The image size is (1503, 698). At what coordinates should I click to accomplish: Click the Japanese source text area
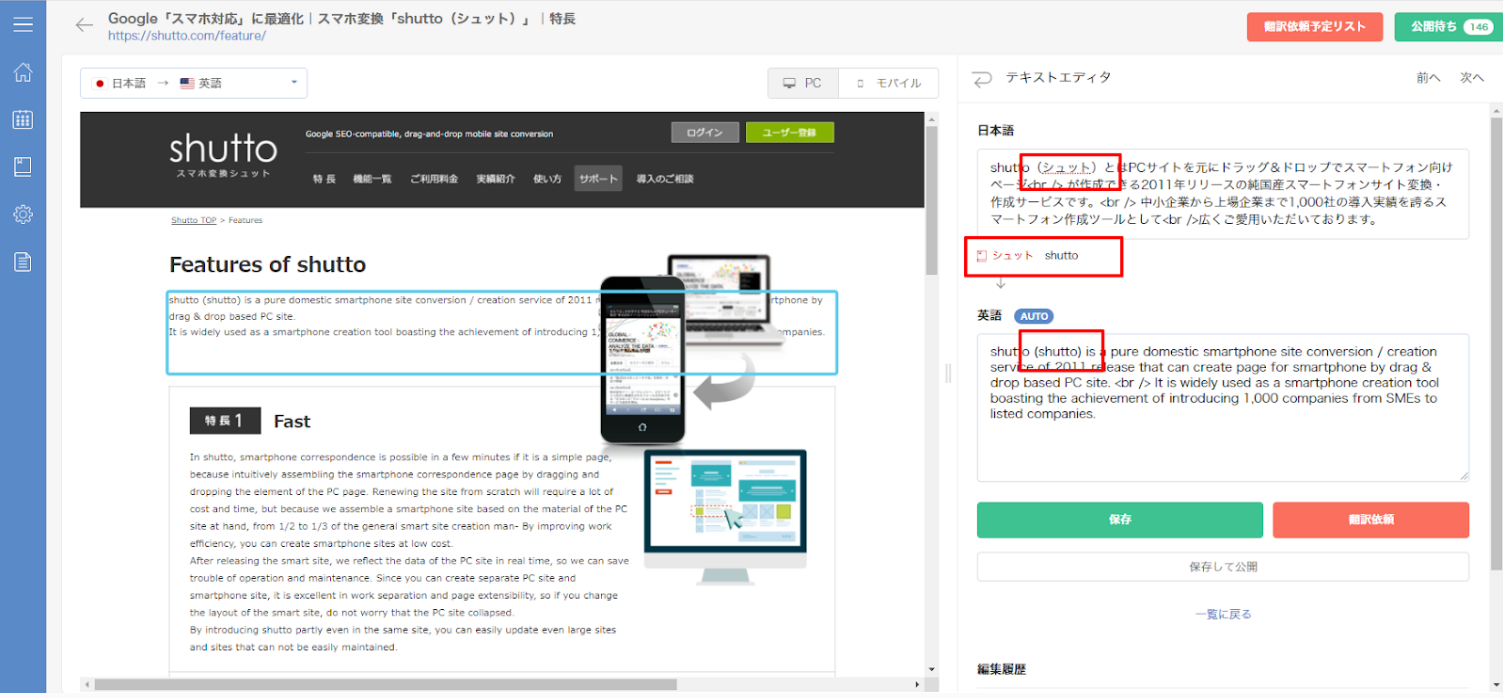pyautogui.click(x=1223, y=194)
